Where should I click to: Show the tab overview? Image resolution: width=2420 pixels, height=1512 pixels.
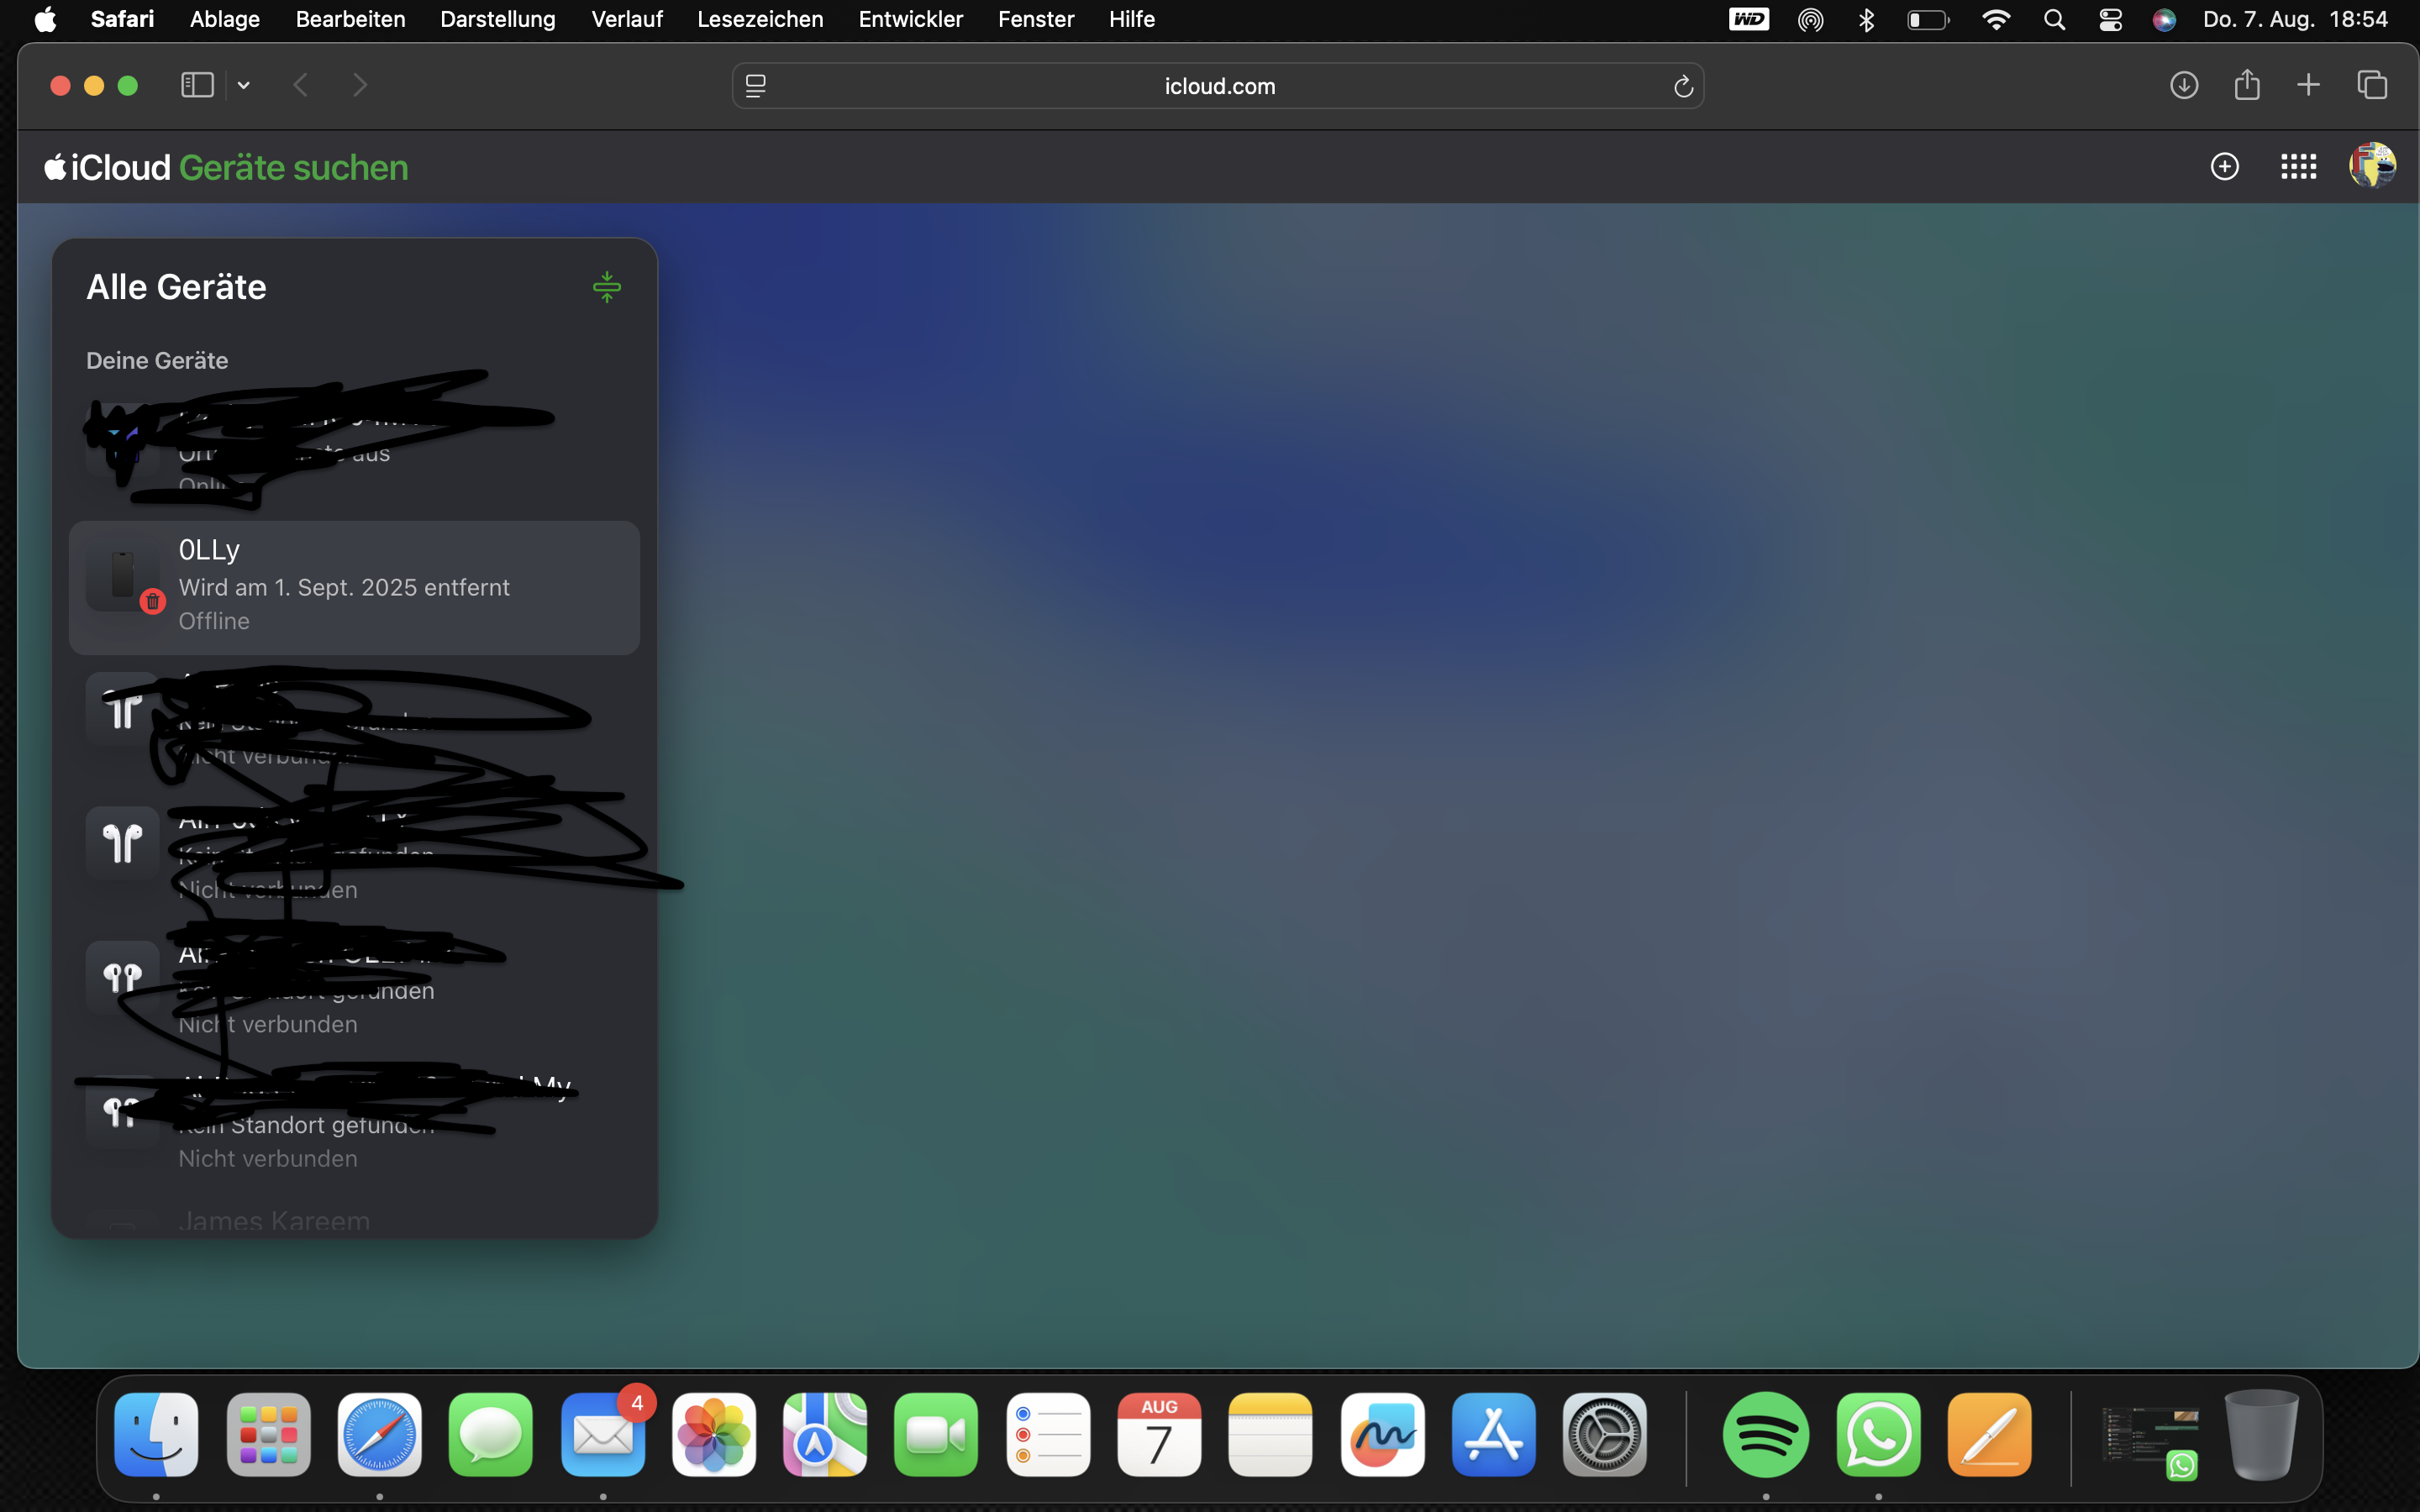[x=2372, y=86]
